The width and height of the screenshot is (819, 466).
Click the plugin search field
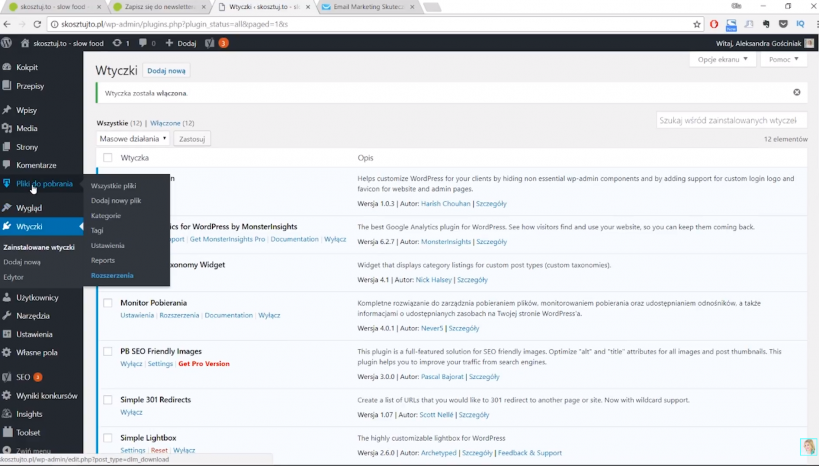731,120
